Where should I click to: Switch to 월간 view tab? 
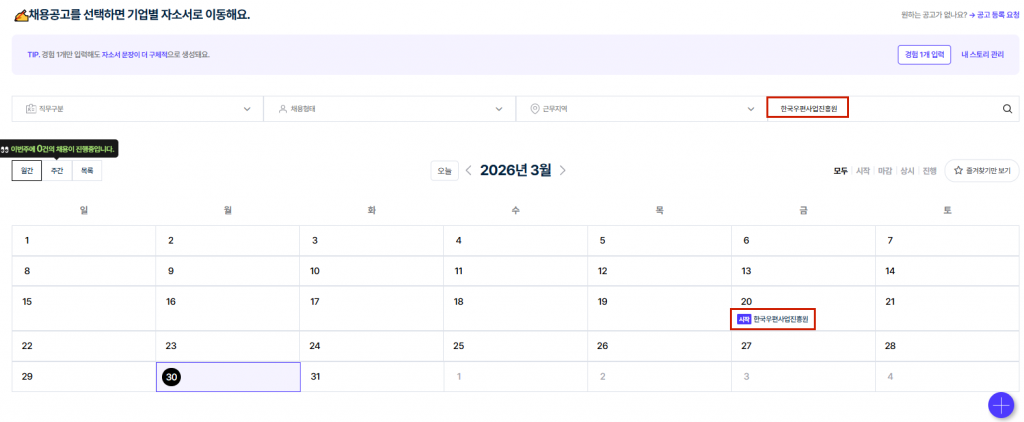click(27, 171)
